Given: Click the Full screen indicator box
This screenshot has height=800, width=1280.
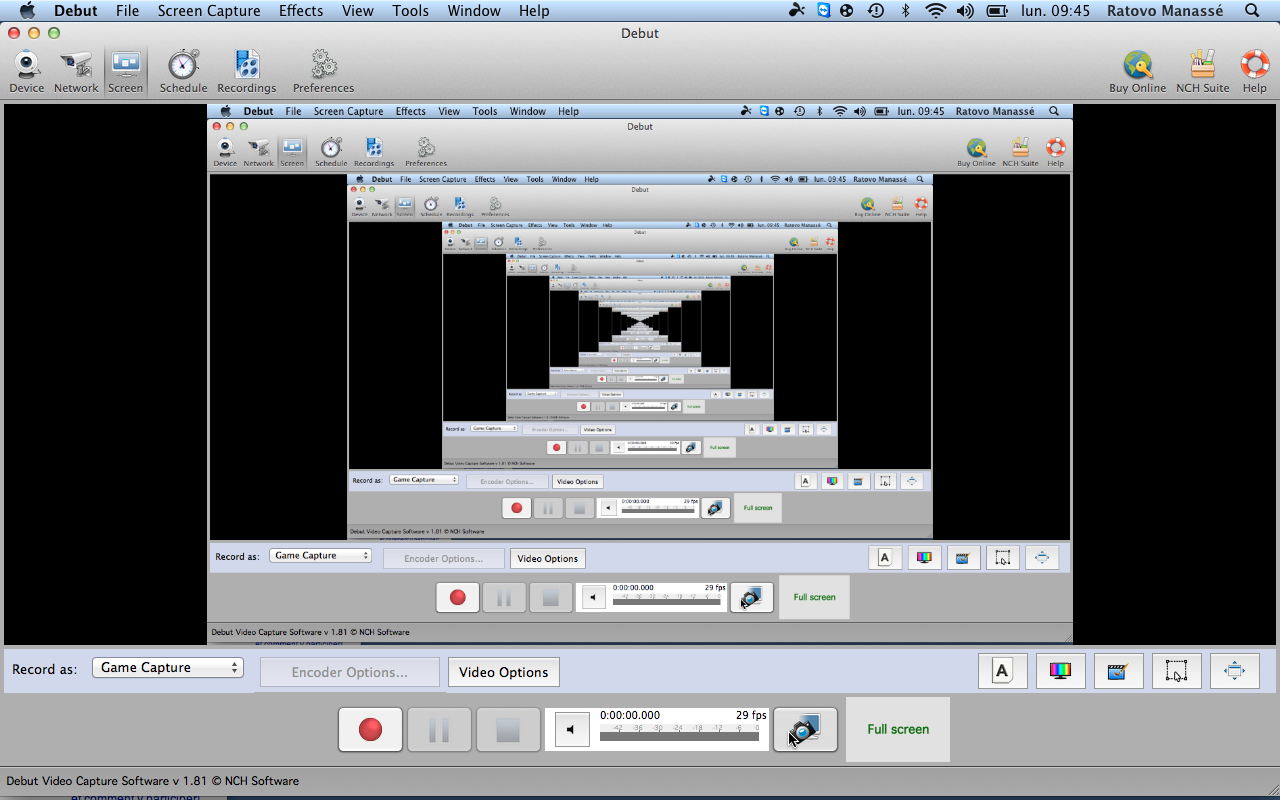Looking at the screenshot, I should tap(898, 729).
